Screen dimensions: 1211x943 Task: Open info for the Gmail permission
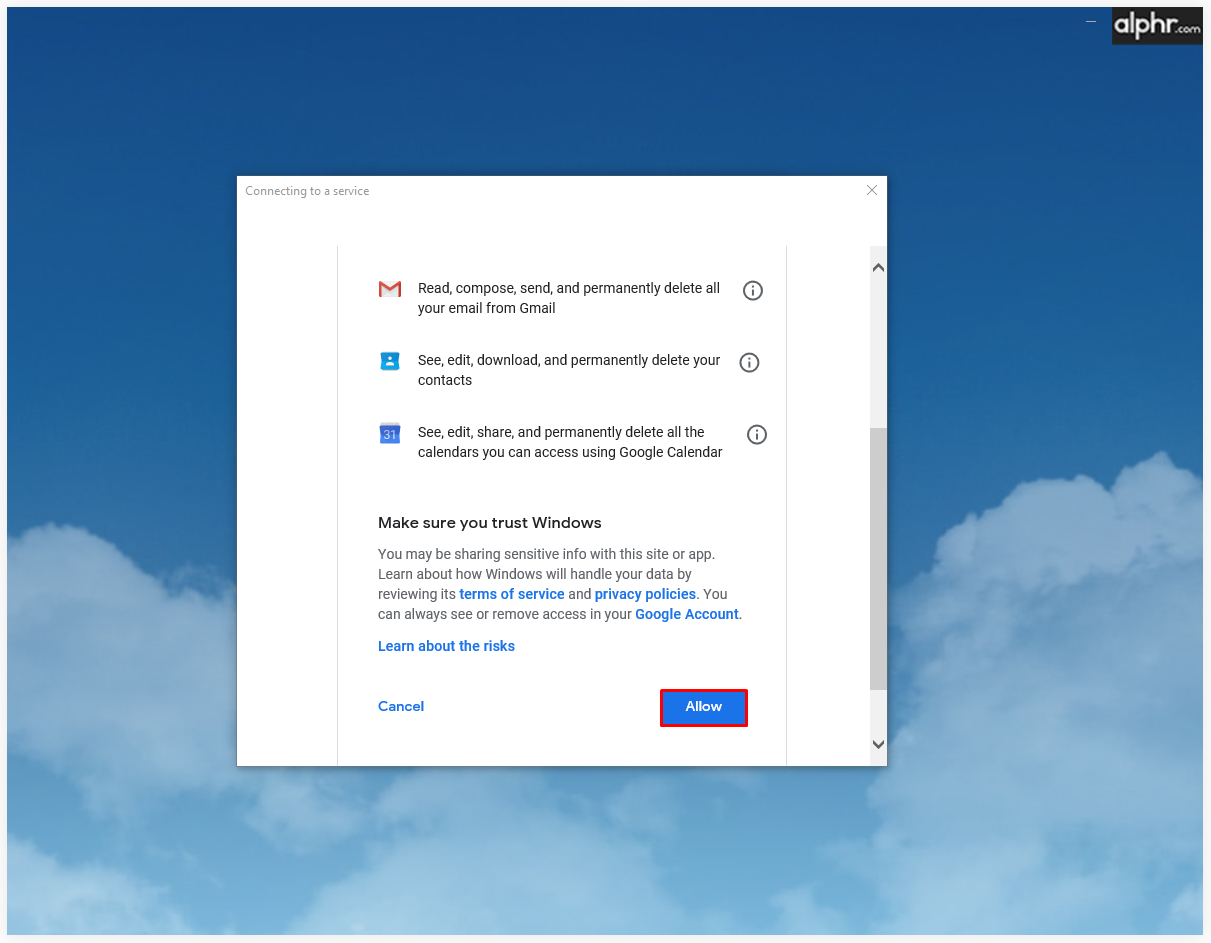pos(753,291)
